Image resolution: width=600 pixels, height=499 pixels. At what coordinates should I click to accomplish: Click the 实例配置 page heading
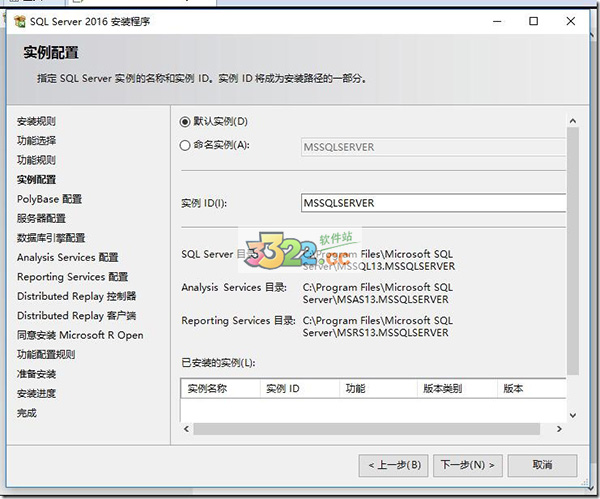click(51, 52)
